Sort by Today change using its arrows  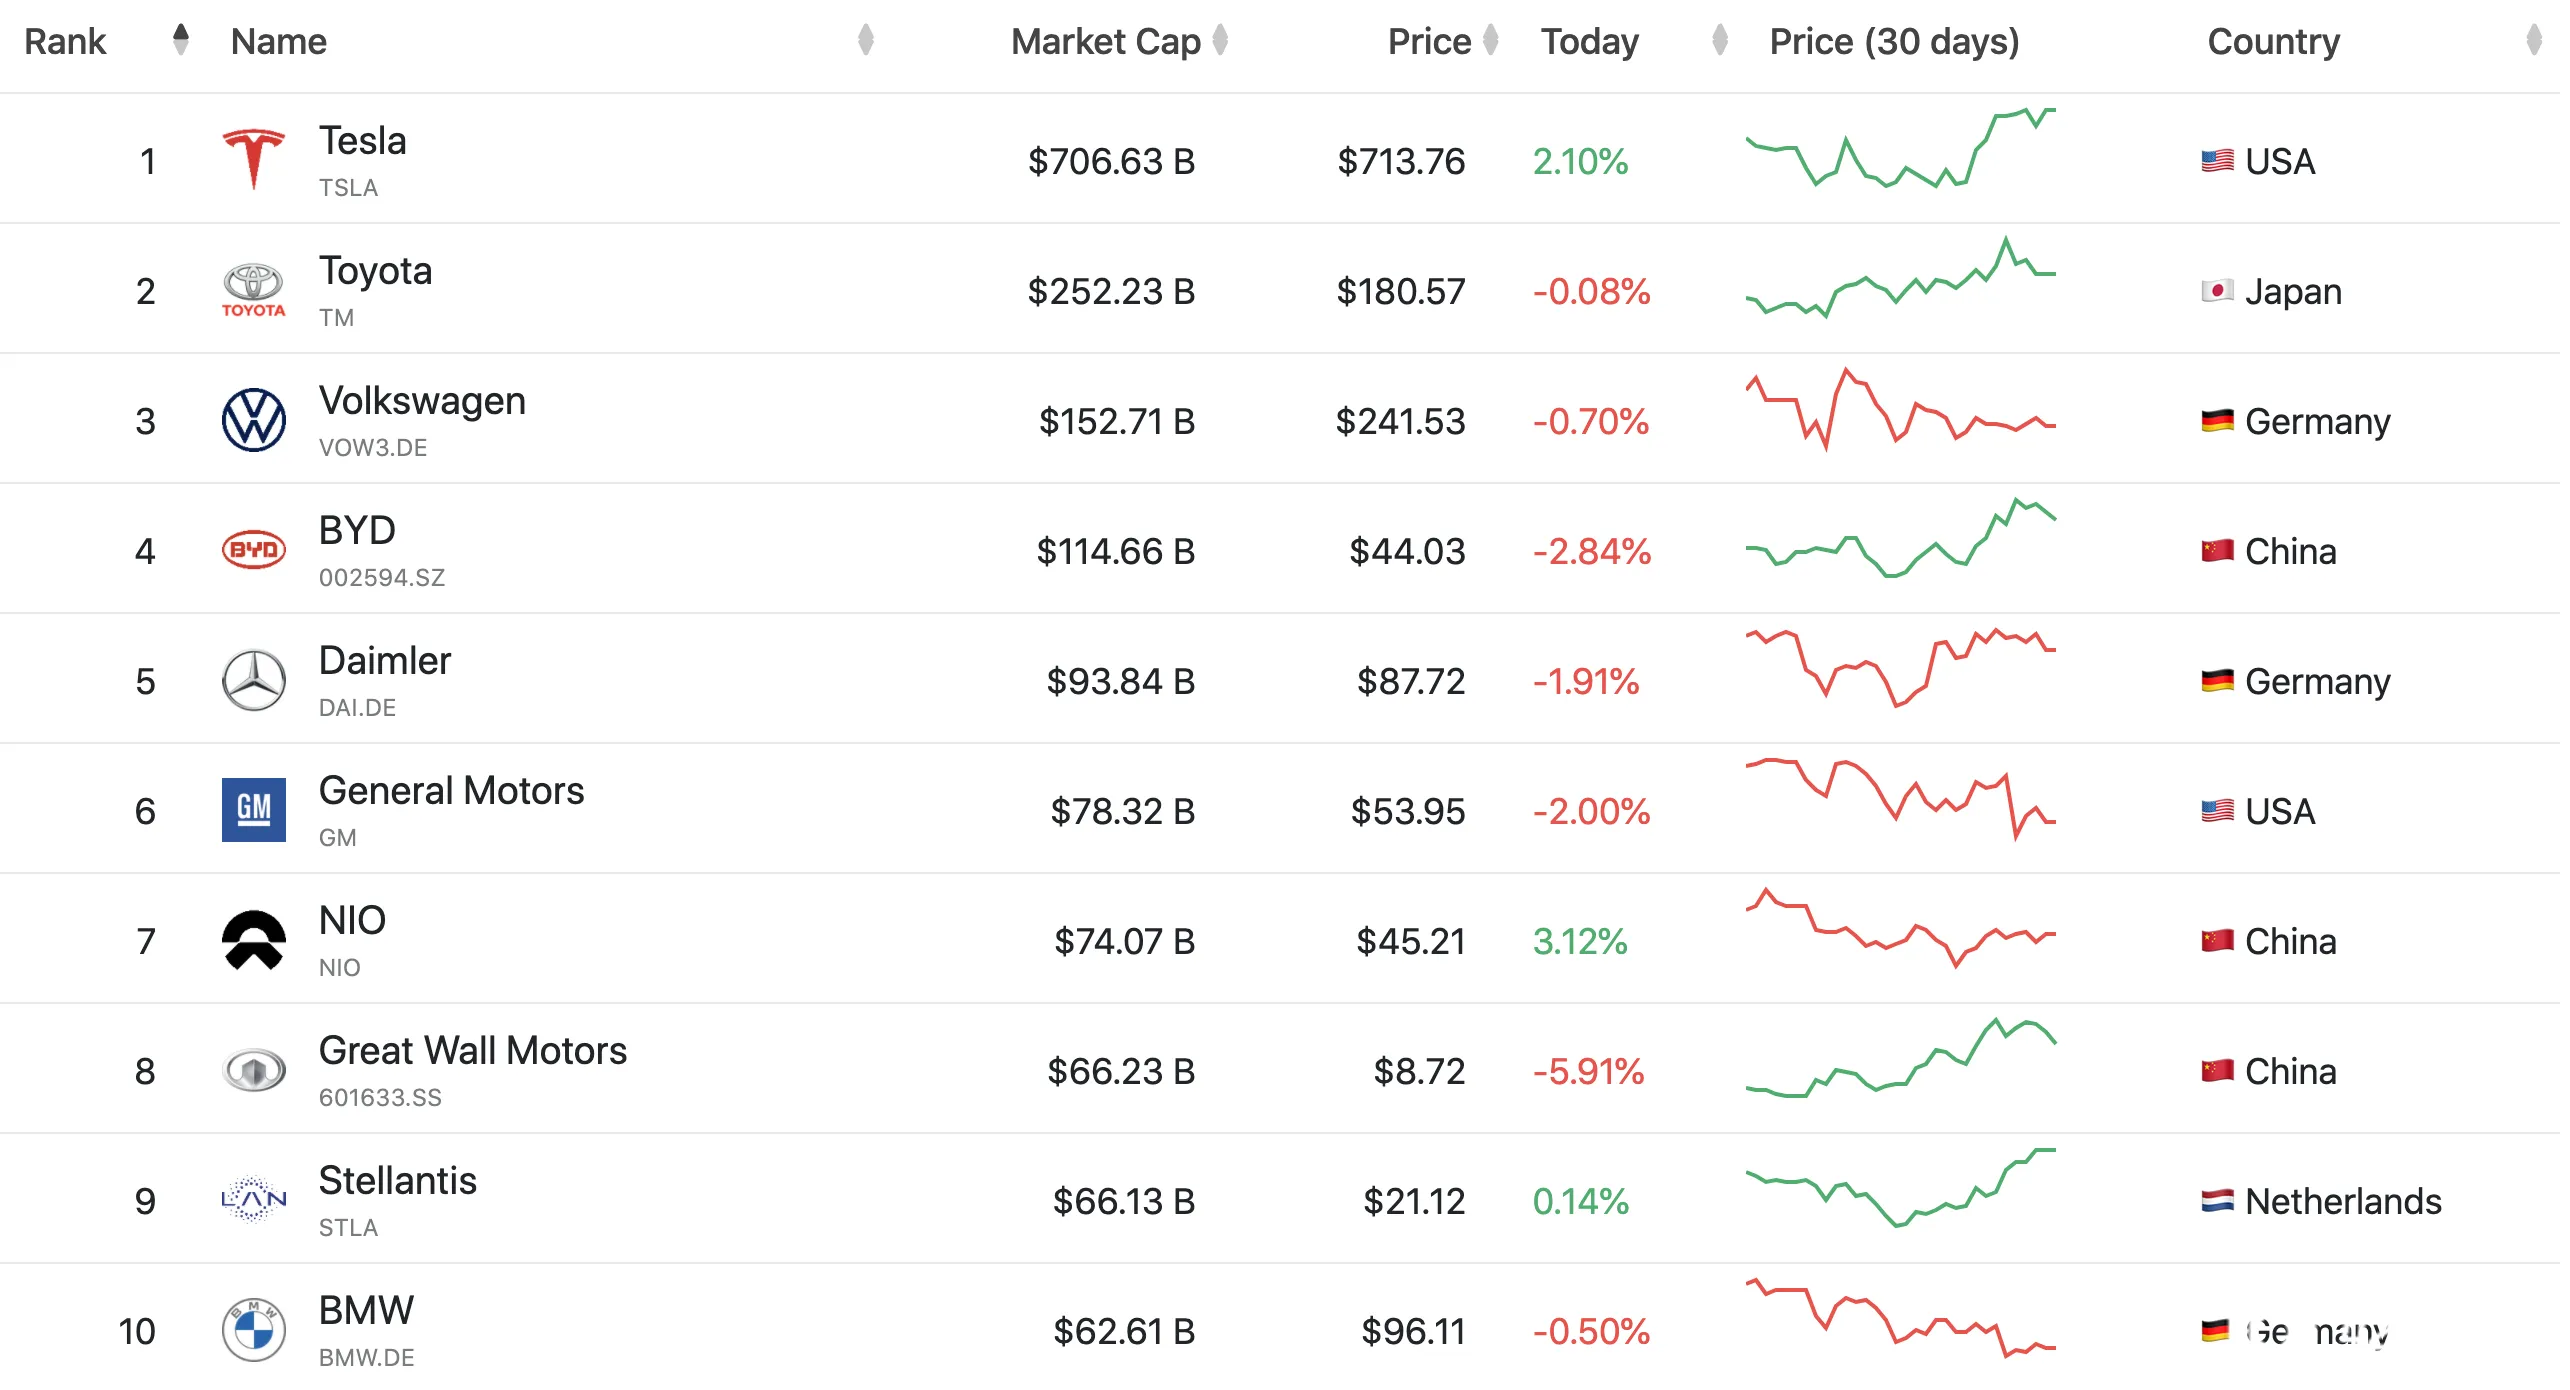pyautogui.click(x=1720, y=40)
